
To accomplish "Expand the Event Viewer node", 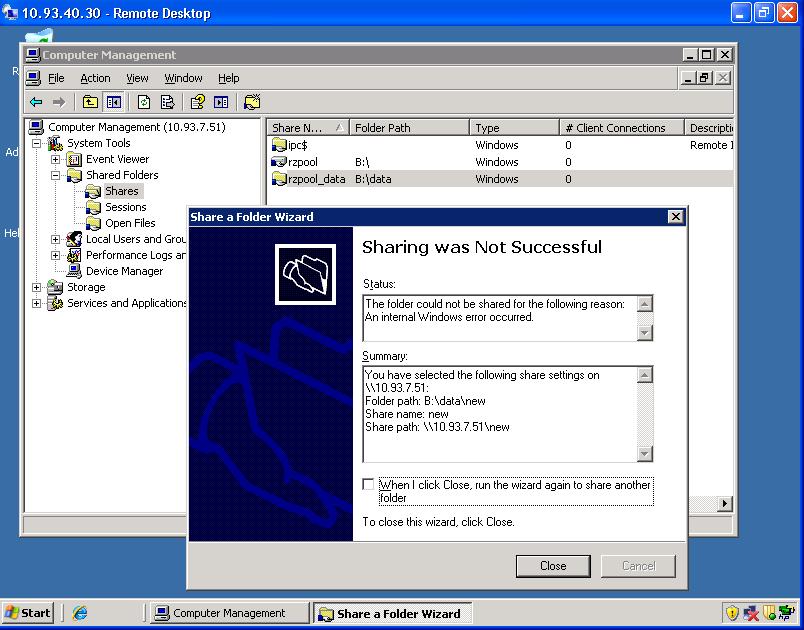I will (56, 159).
